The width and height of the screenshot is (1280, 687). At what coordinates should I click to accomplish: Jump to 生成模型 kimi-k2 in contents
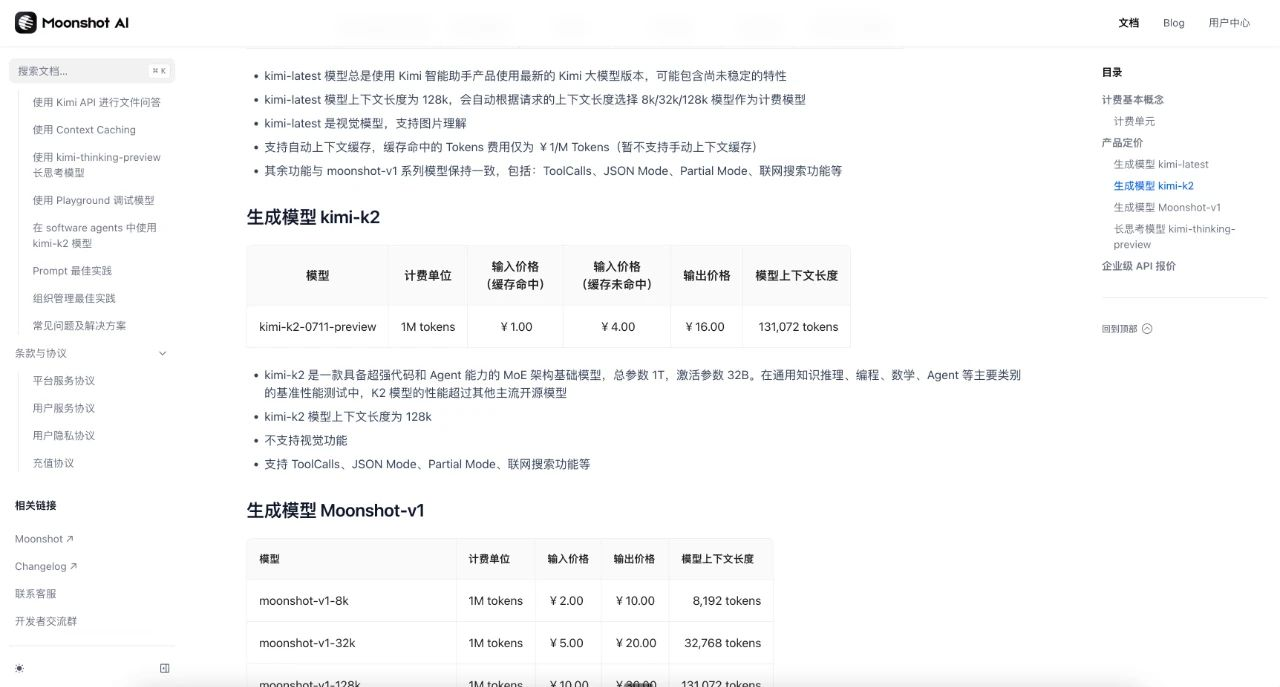point(1154,186)
